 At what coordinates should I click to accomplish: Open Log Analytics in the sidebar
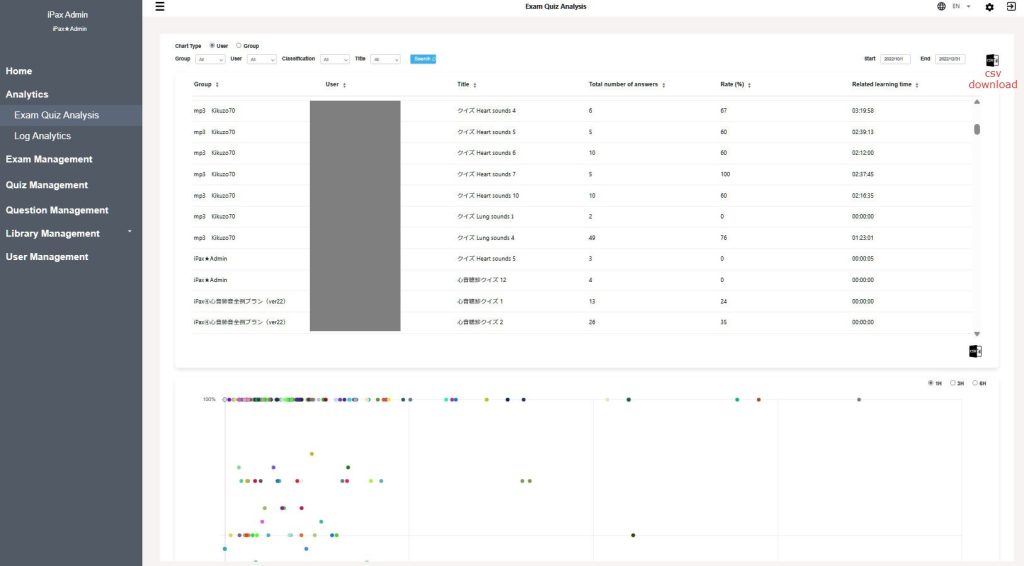pyautogui.click(x=42, y=136)
